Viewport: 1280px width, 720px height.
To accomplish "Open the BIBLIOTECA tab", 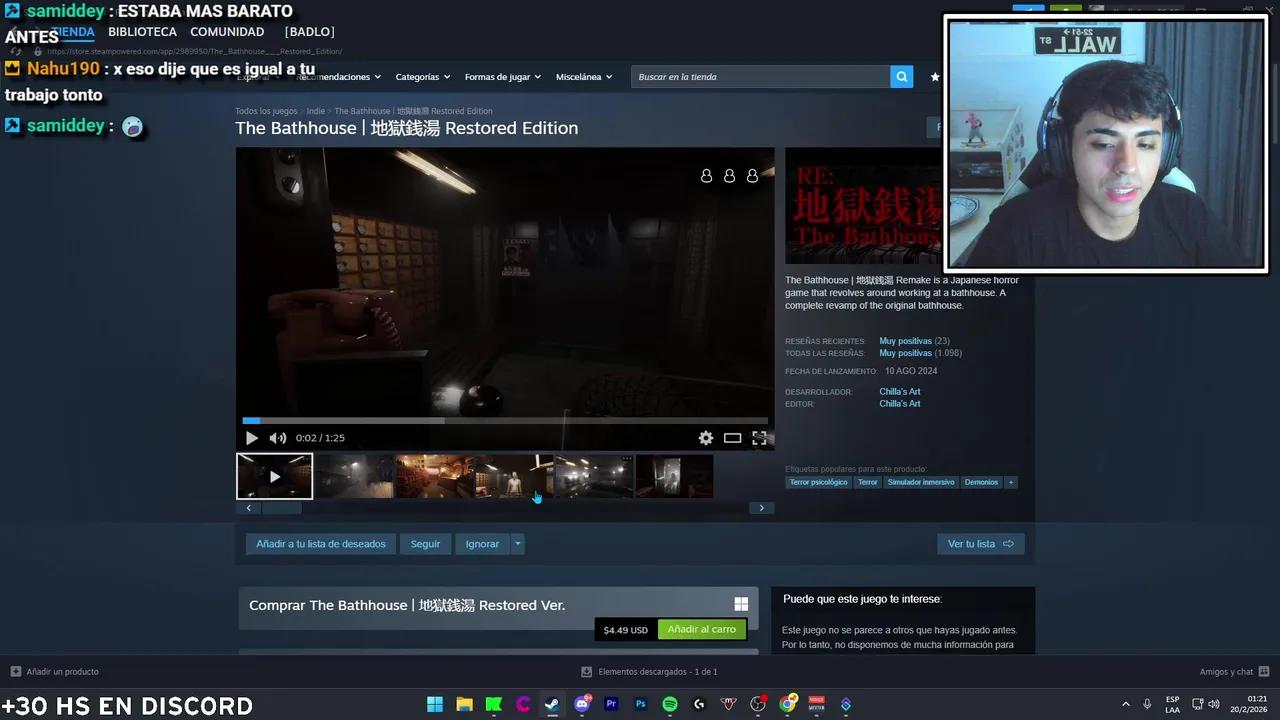I will tap(142, 32).
